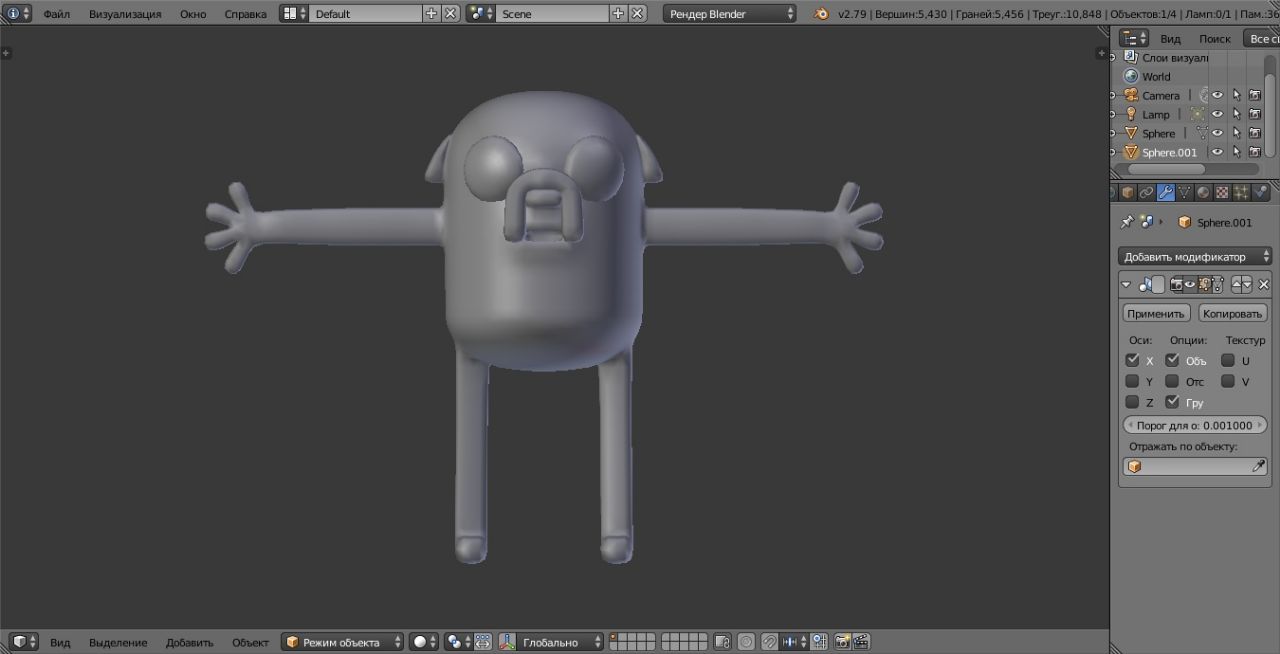Enable the Отс (clipping) option checkbox

pos(1172,381)
